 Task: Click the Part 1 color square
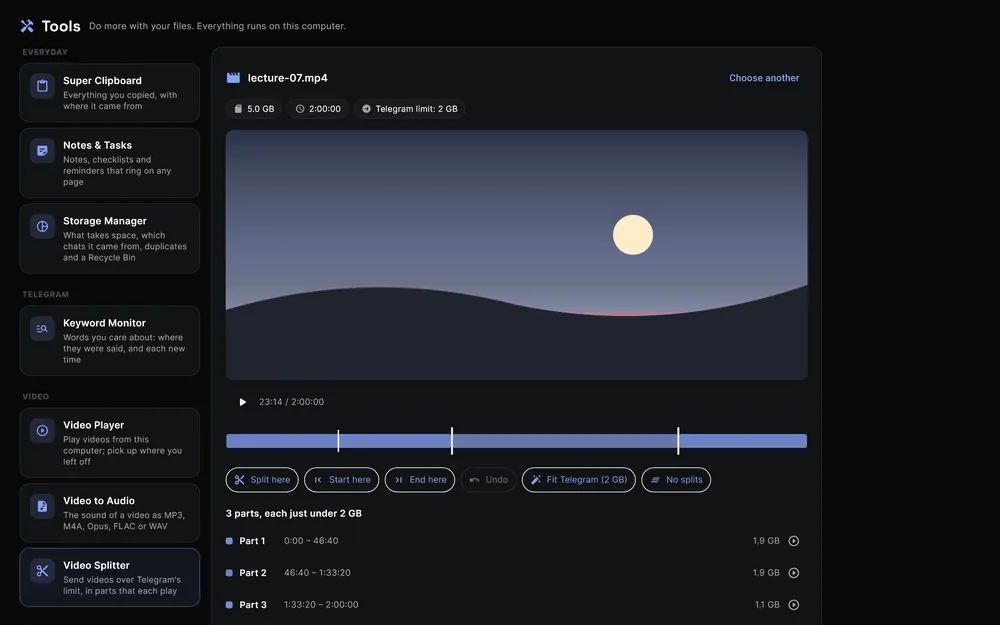point(229,541)
